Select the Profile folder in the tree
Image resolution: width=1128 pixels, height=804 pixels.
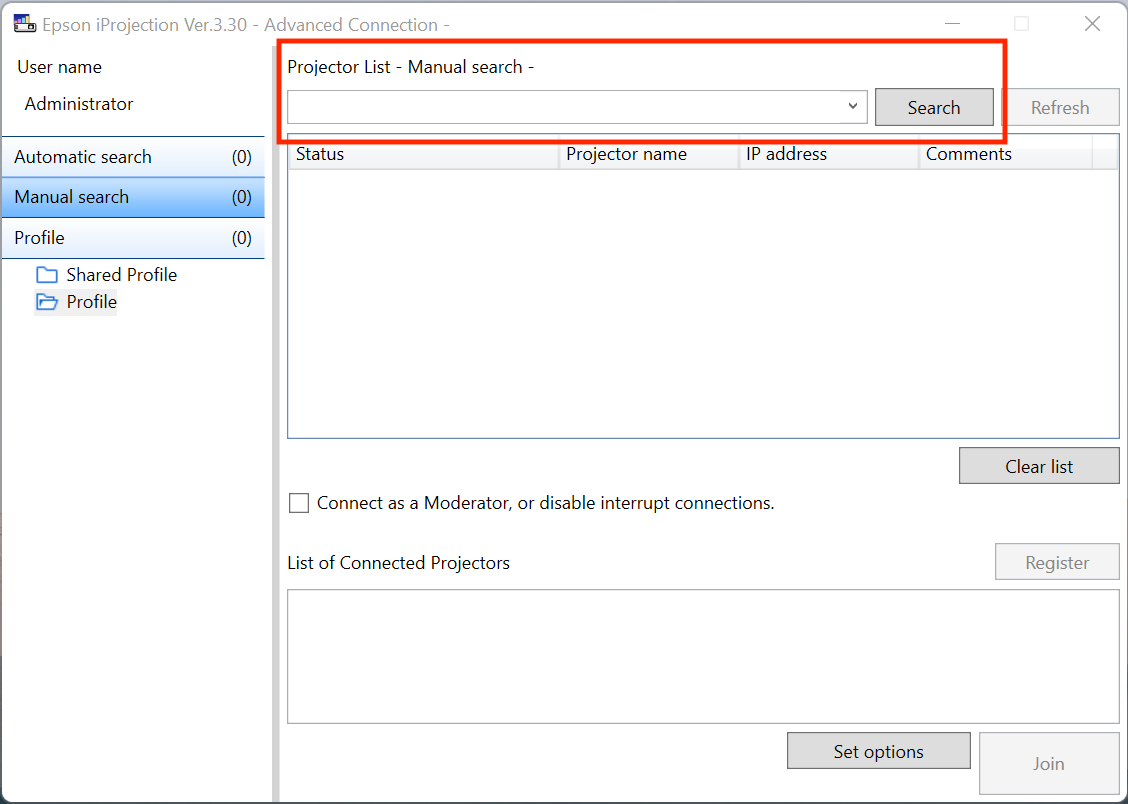point(76,301)
